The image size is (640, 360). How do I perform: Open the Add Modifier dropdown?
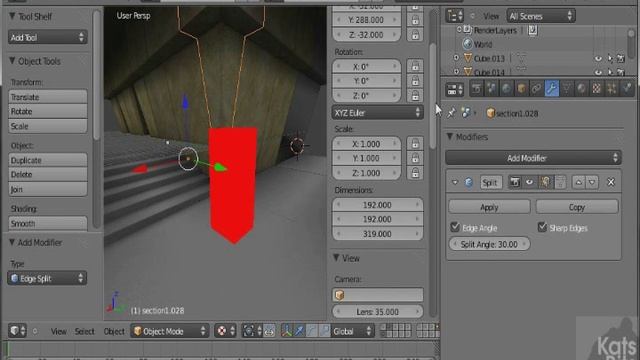click(x=533, y=158)
